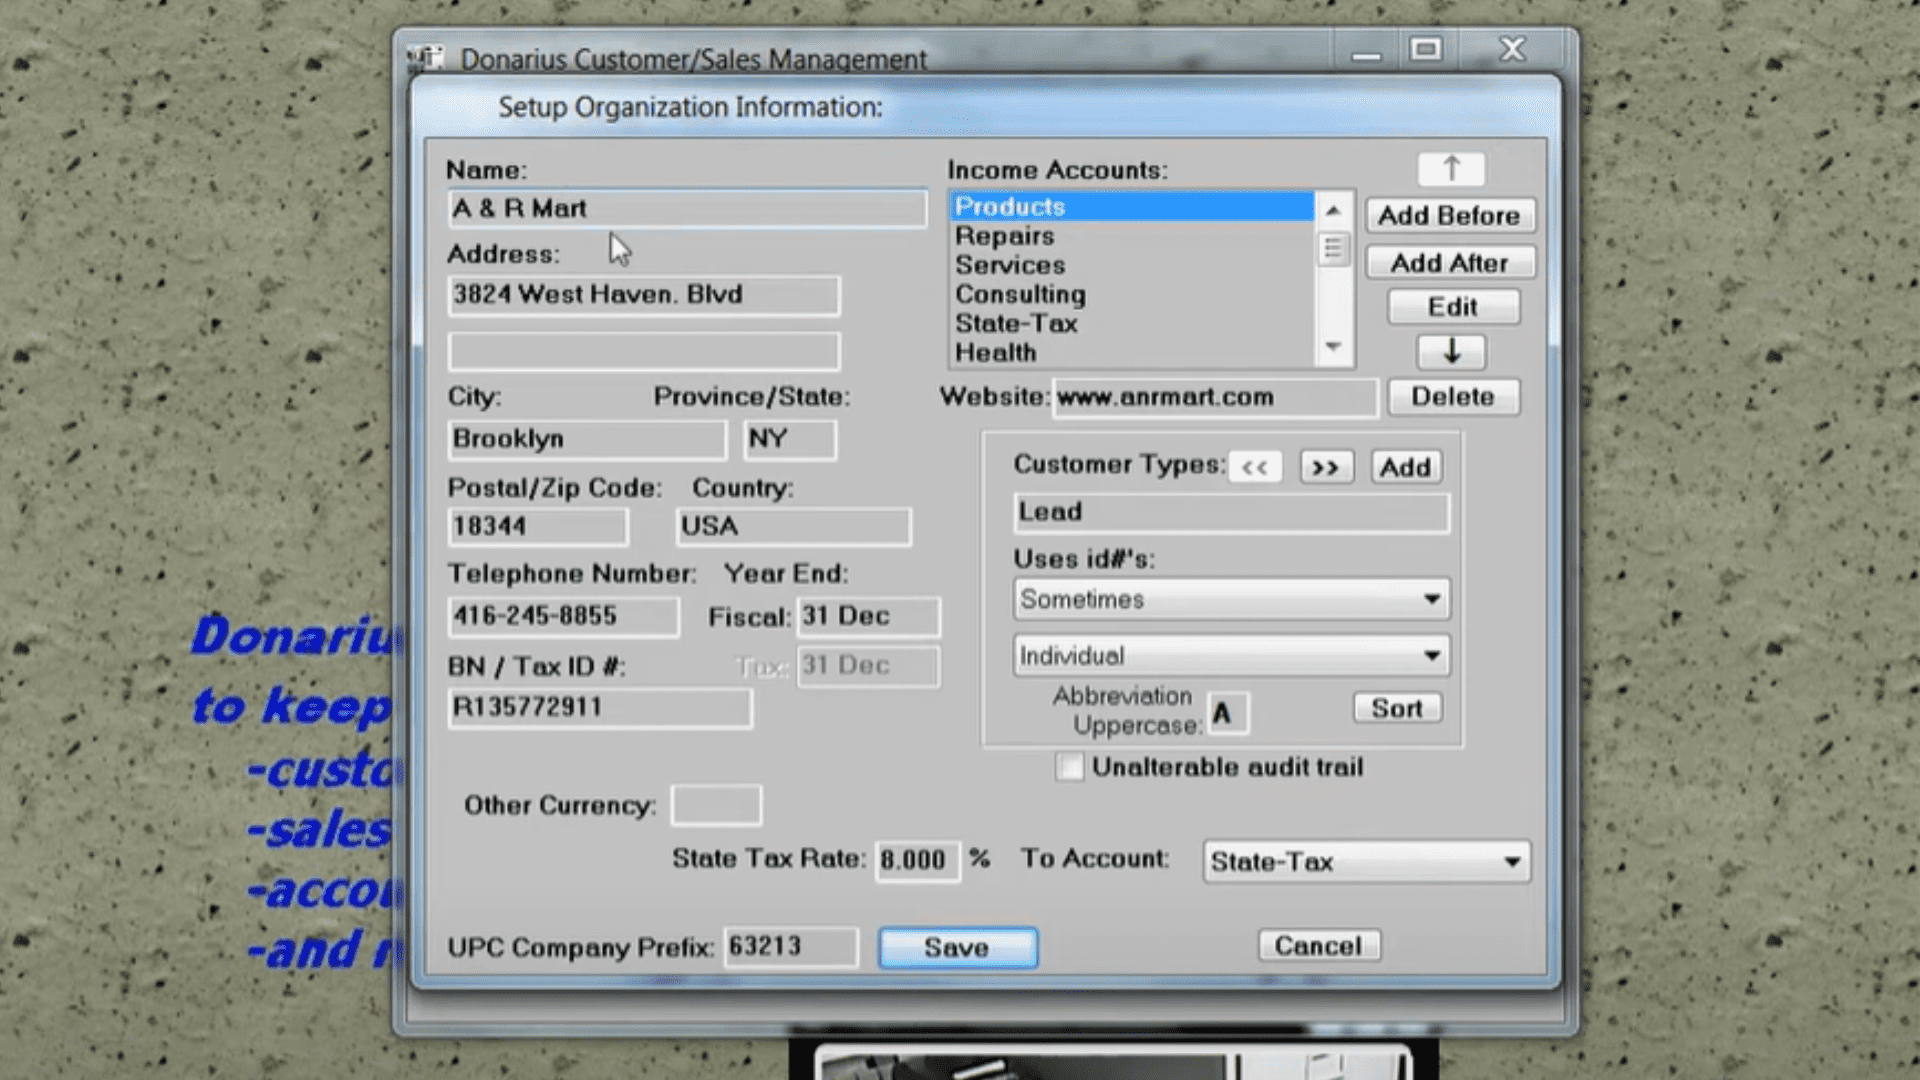Click the Postal/Zip Code field 18344

click(x=538, y=526)
